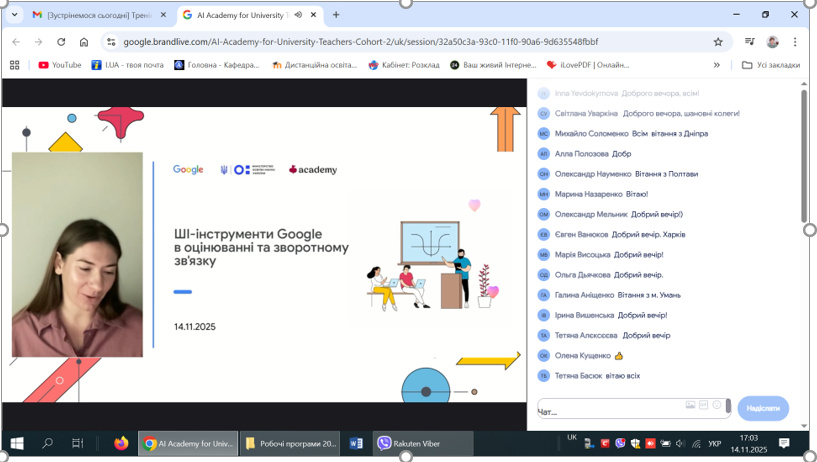This screenshot has height=462, width=817.
Task: Reload the Brandlive session page
Action: (61, 42)
